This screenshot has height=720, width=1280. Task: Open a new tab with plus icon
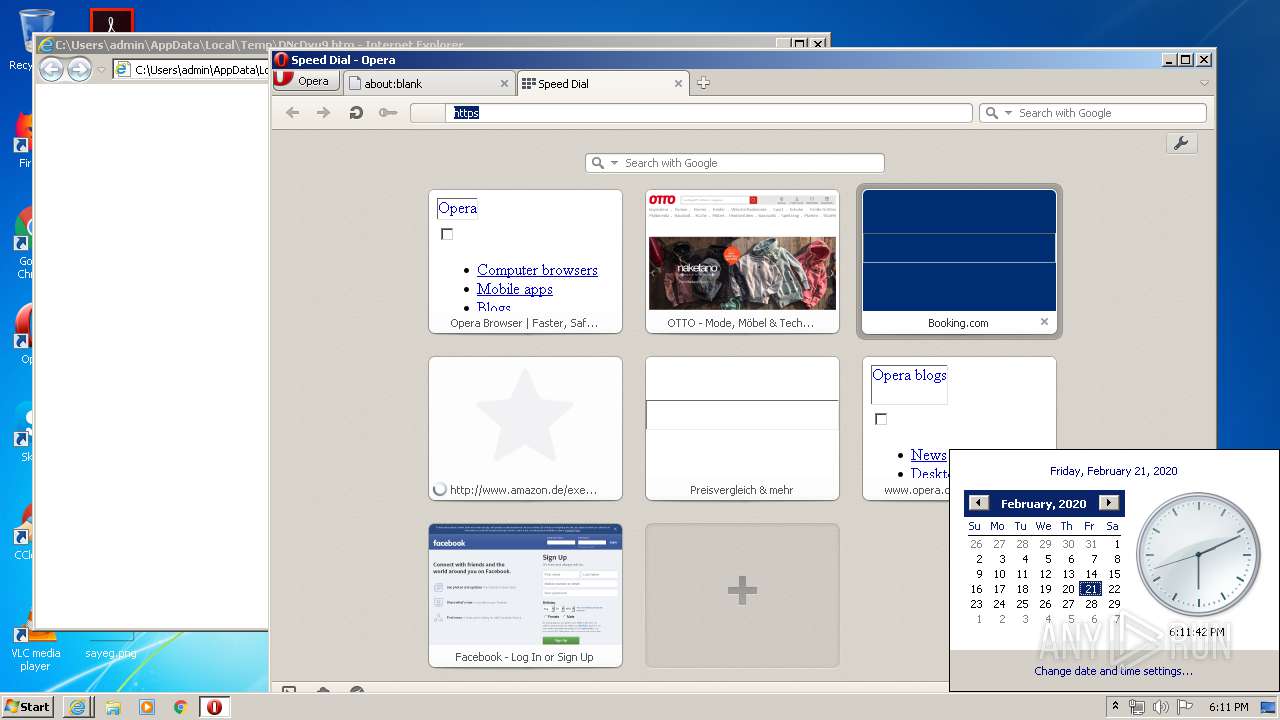pos(703,83)
